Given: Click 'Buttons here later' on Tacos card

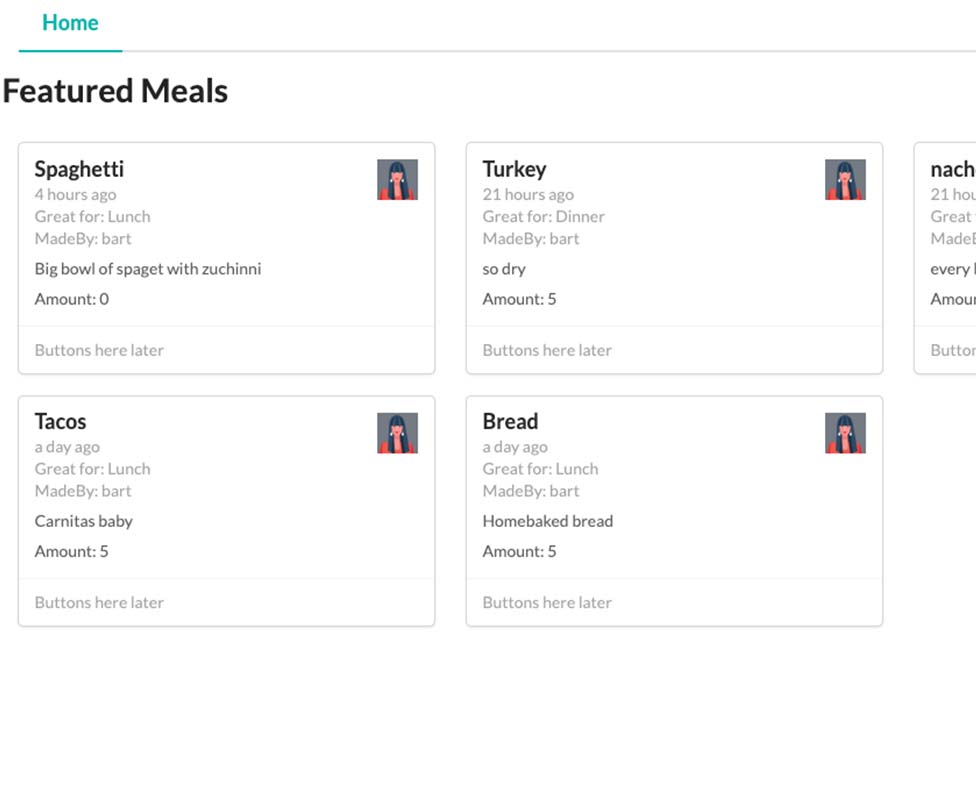Looking at the screenshot, I should click(x=99, y=603).
